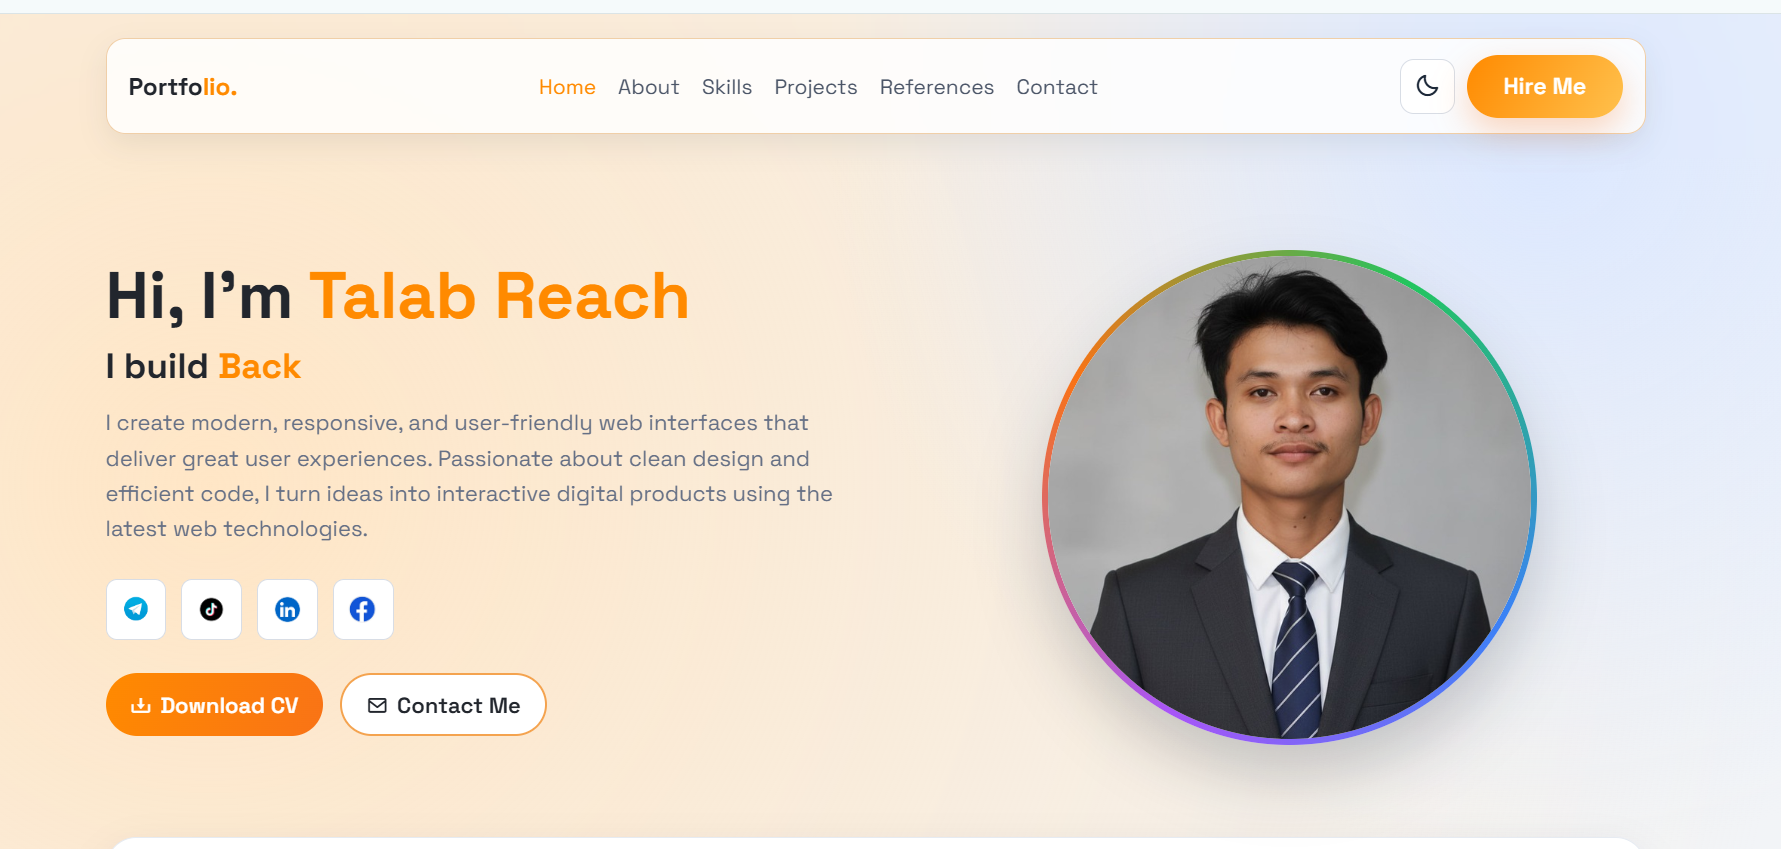Click the Hire Me button
This screenshot has width=1781, height=849.
[1544, 86]
